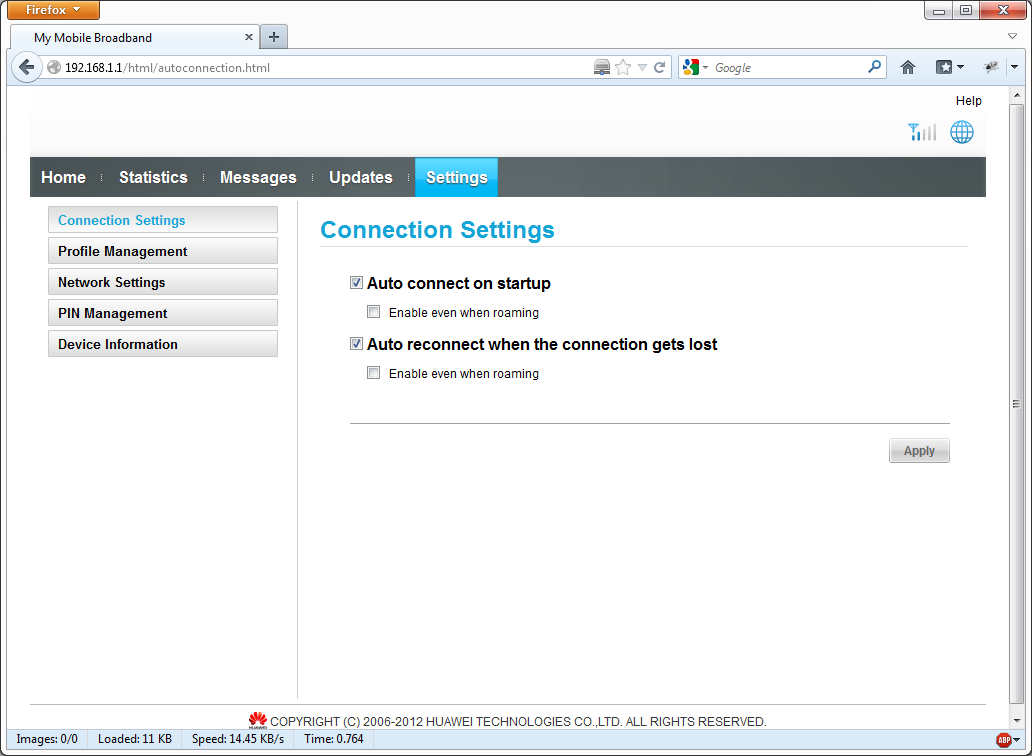Click the signal strength indicator icon

(x=921, y=132)
